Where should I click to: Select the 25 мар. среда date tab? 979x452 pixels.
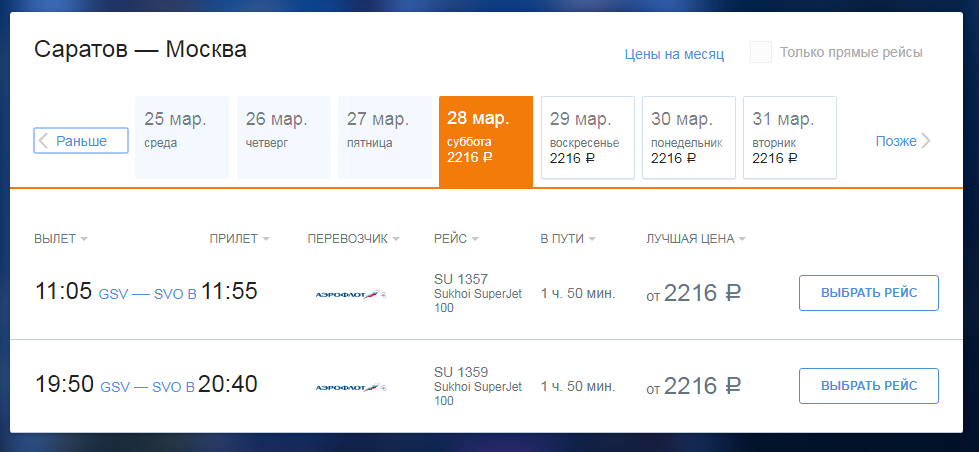click(x=182, y=137)
